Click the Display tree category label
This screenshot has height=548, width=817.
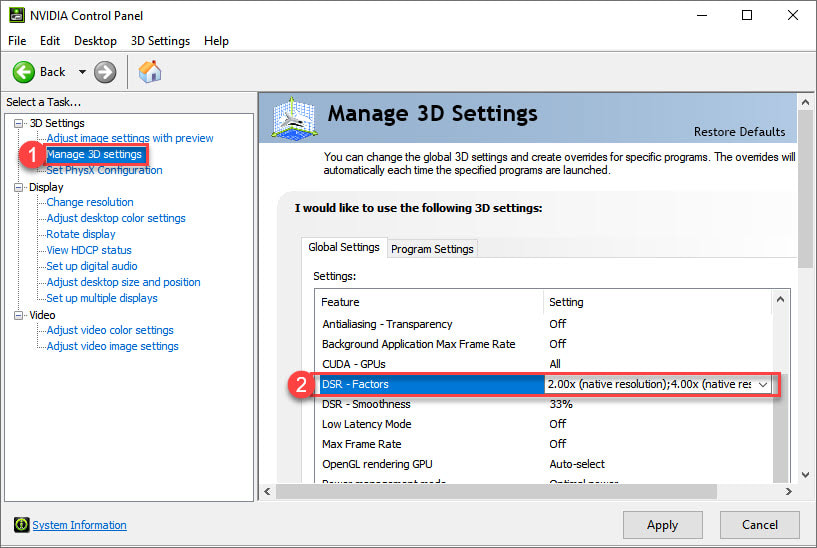[x=46, y=188]
